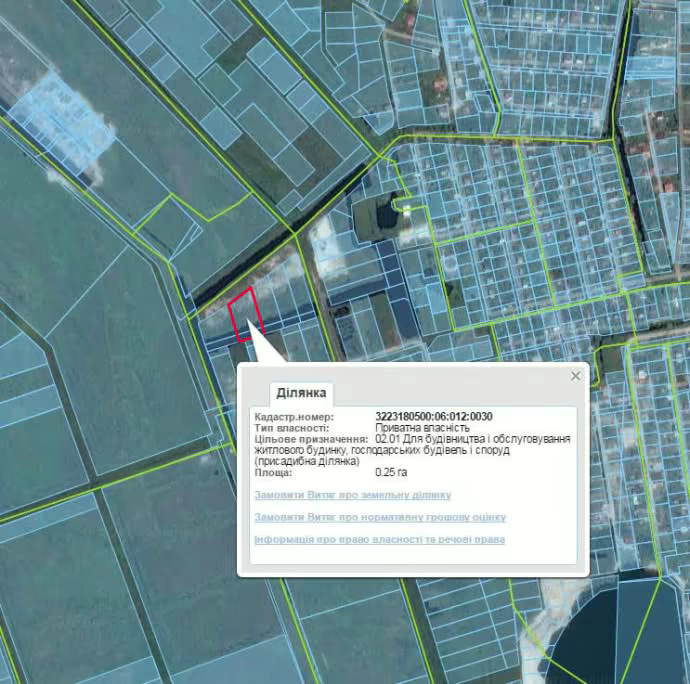
Task: Click the red-outlined selected parcel
Action: click(245, 315)
